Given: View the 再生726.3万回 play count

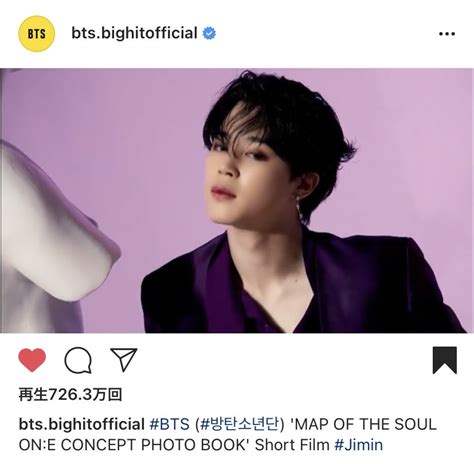Looking at the screenshot, I should [x=70, y=395].
